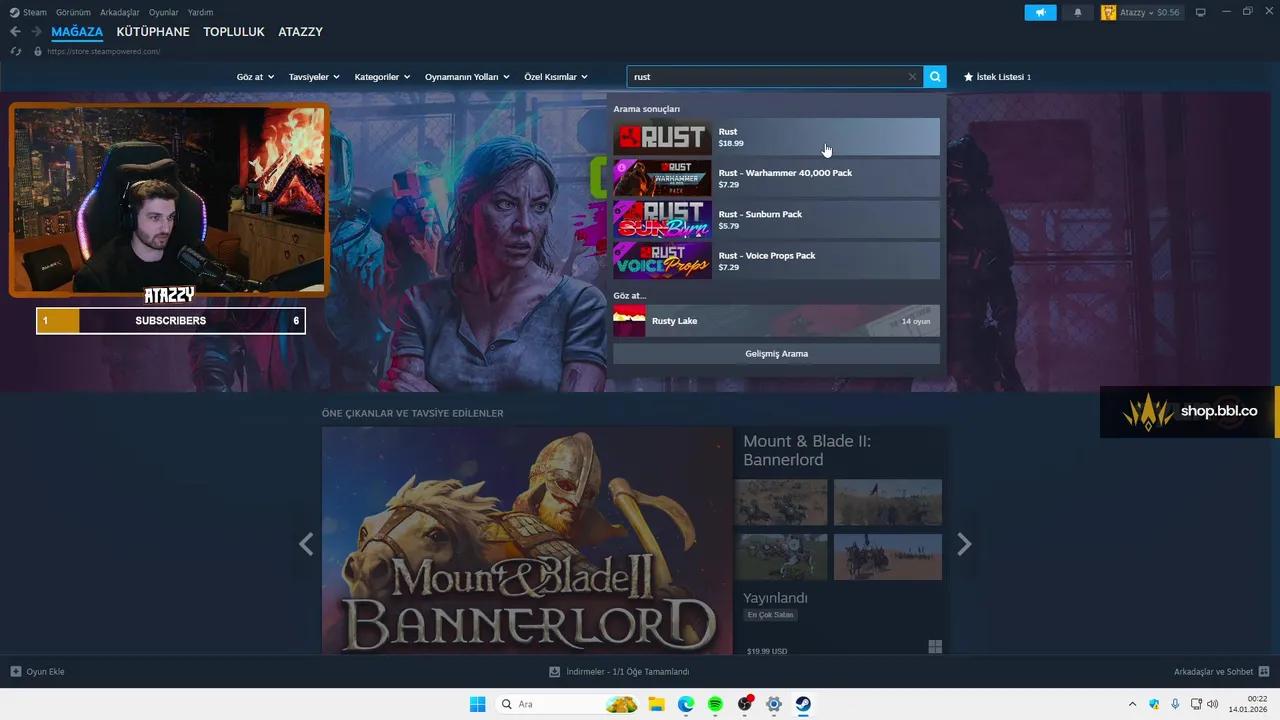Navigate back with the left arrow icon
This screenshot has height=720, width=1280.
(x=14, y=31)
